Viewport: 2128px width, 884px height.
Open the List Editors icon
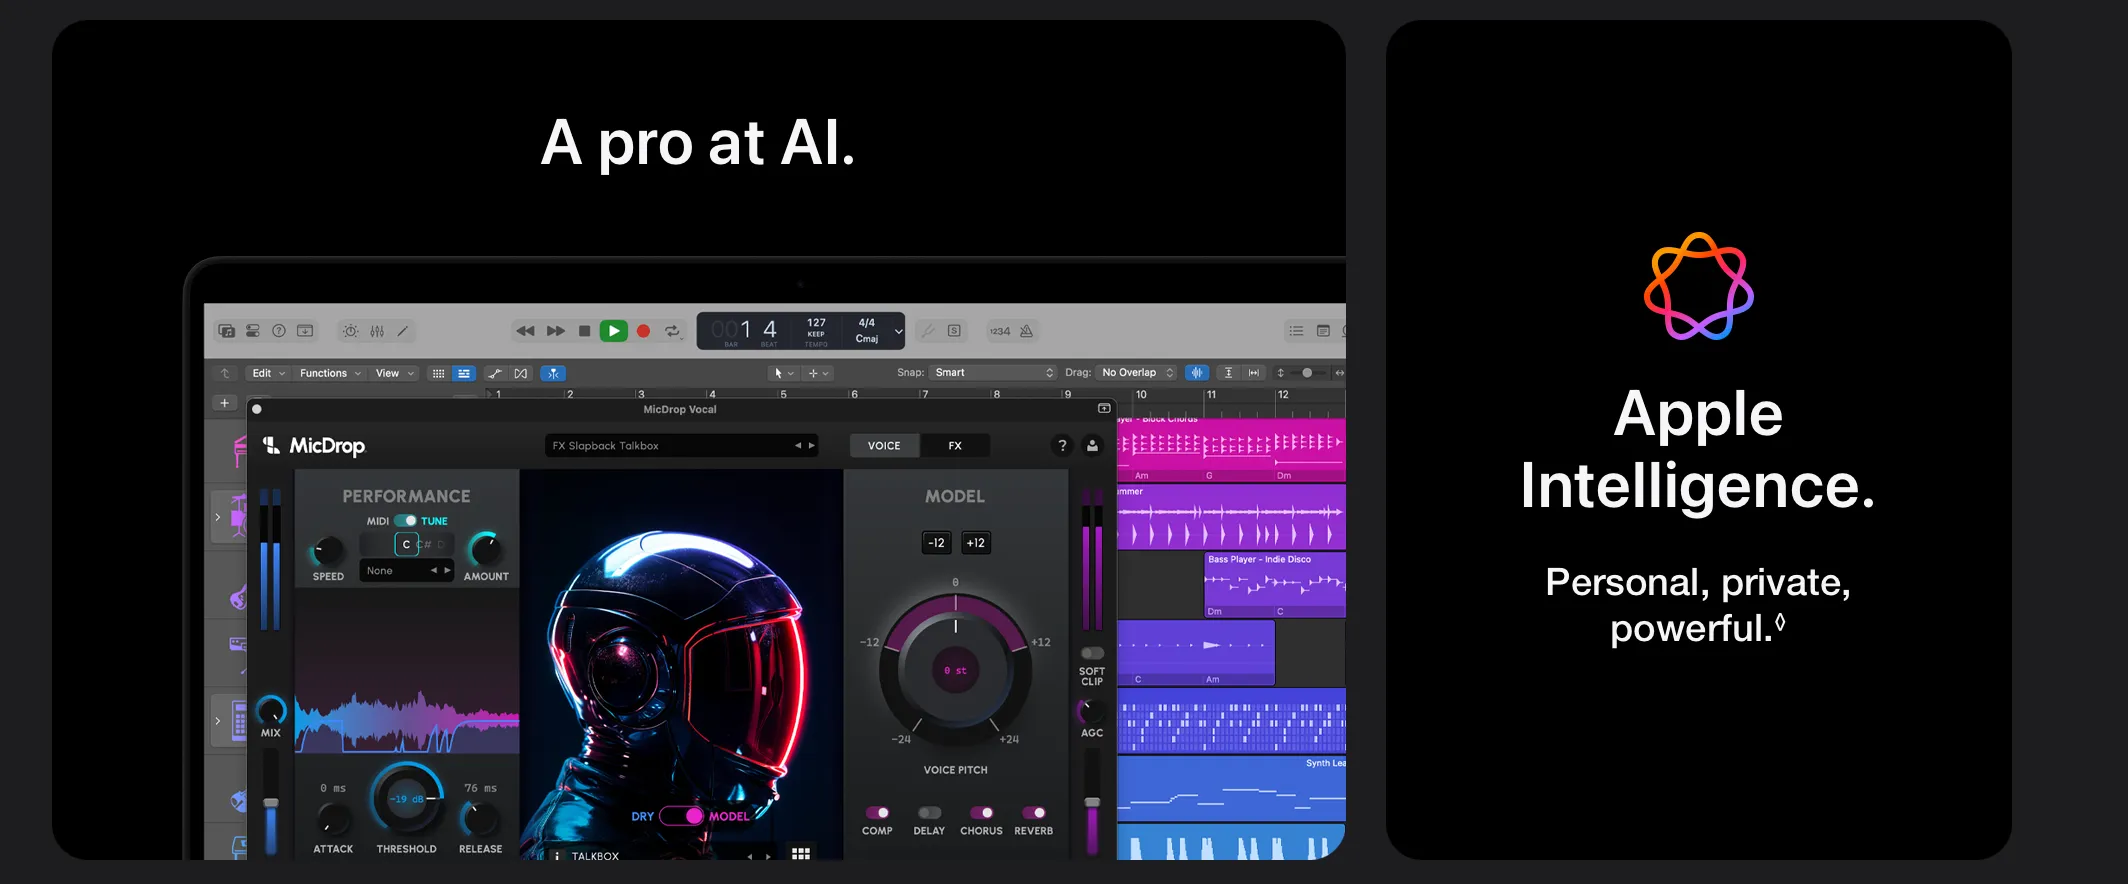tap(1296, 331)
